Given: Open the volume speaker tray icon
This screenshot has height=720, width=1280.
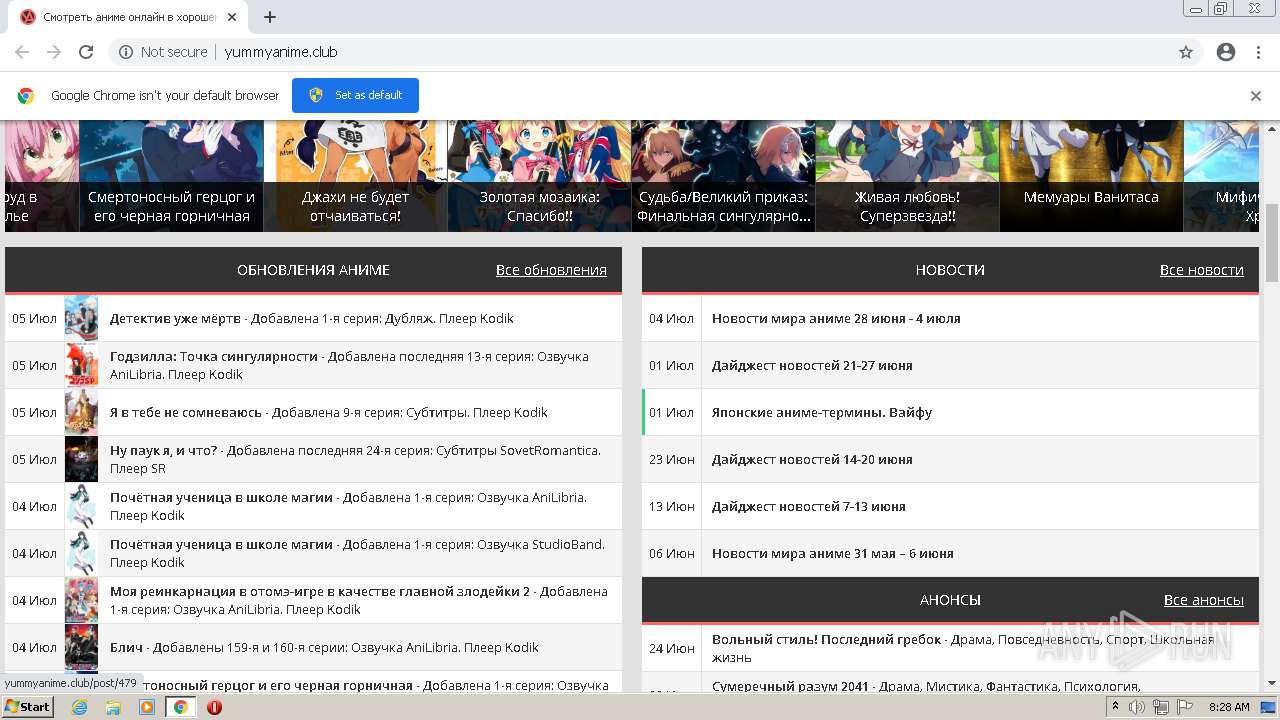Looking at the screenshot, I should [x=1138, y=707].
